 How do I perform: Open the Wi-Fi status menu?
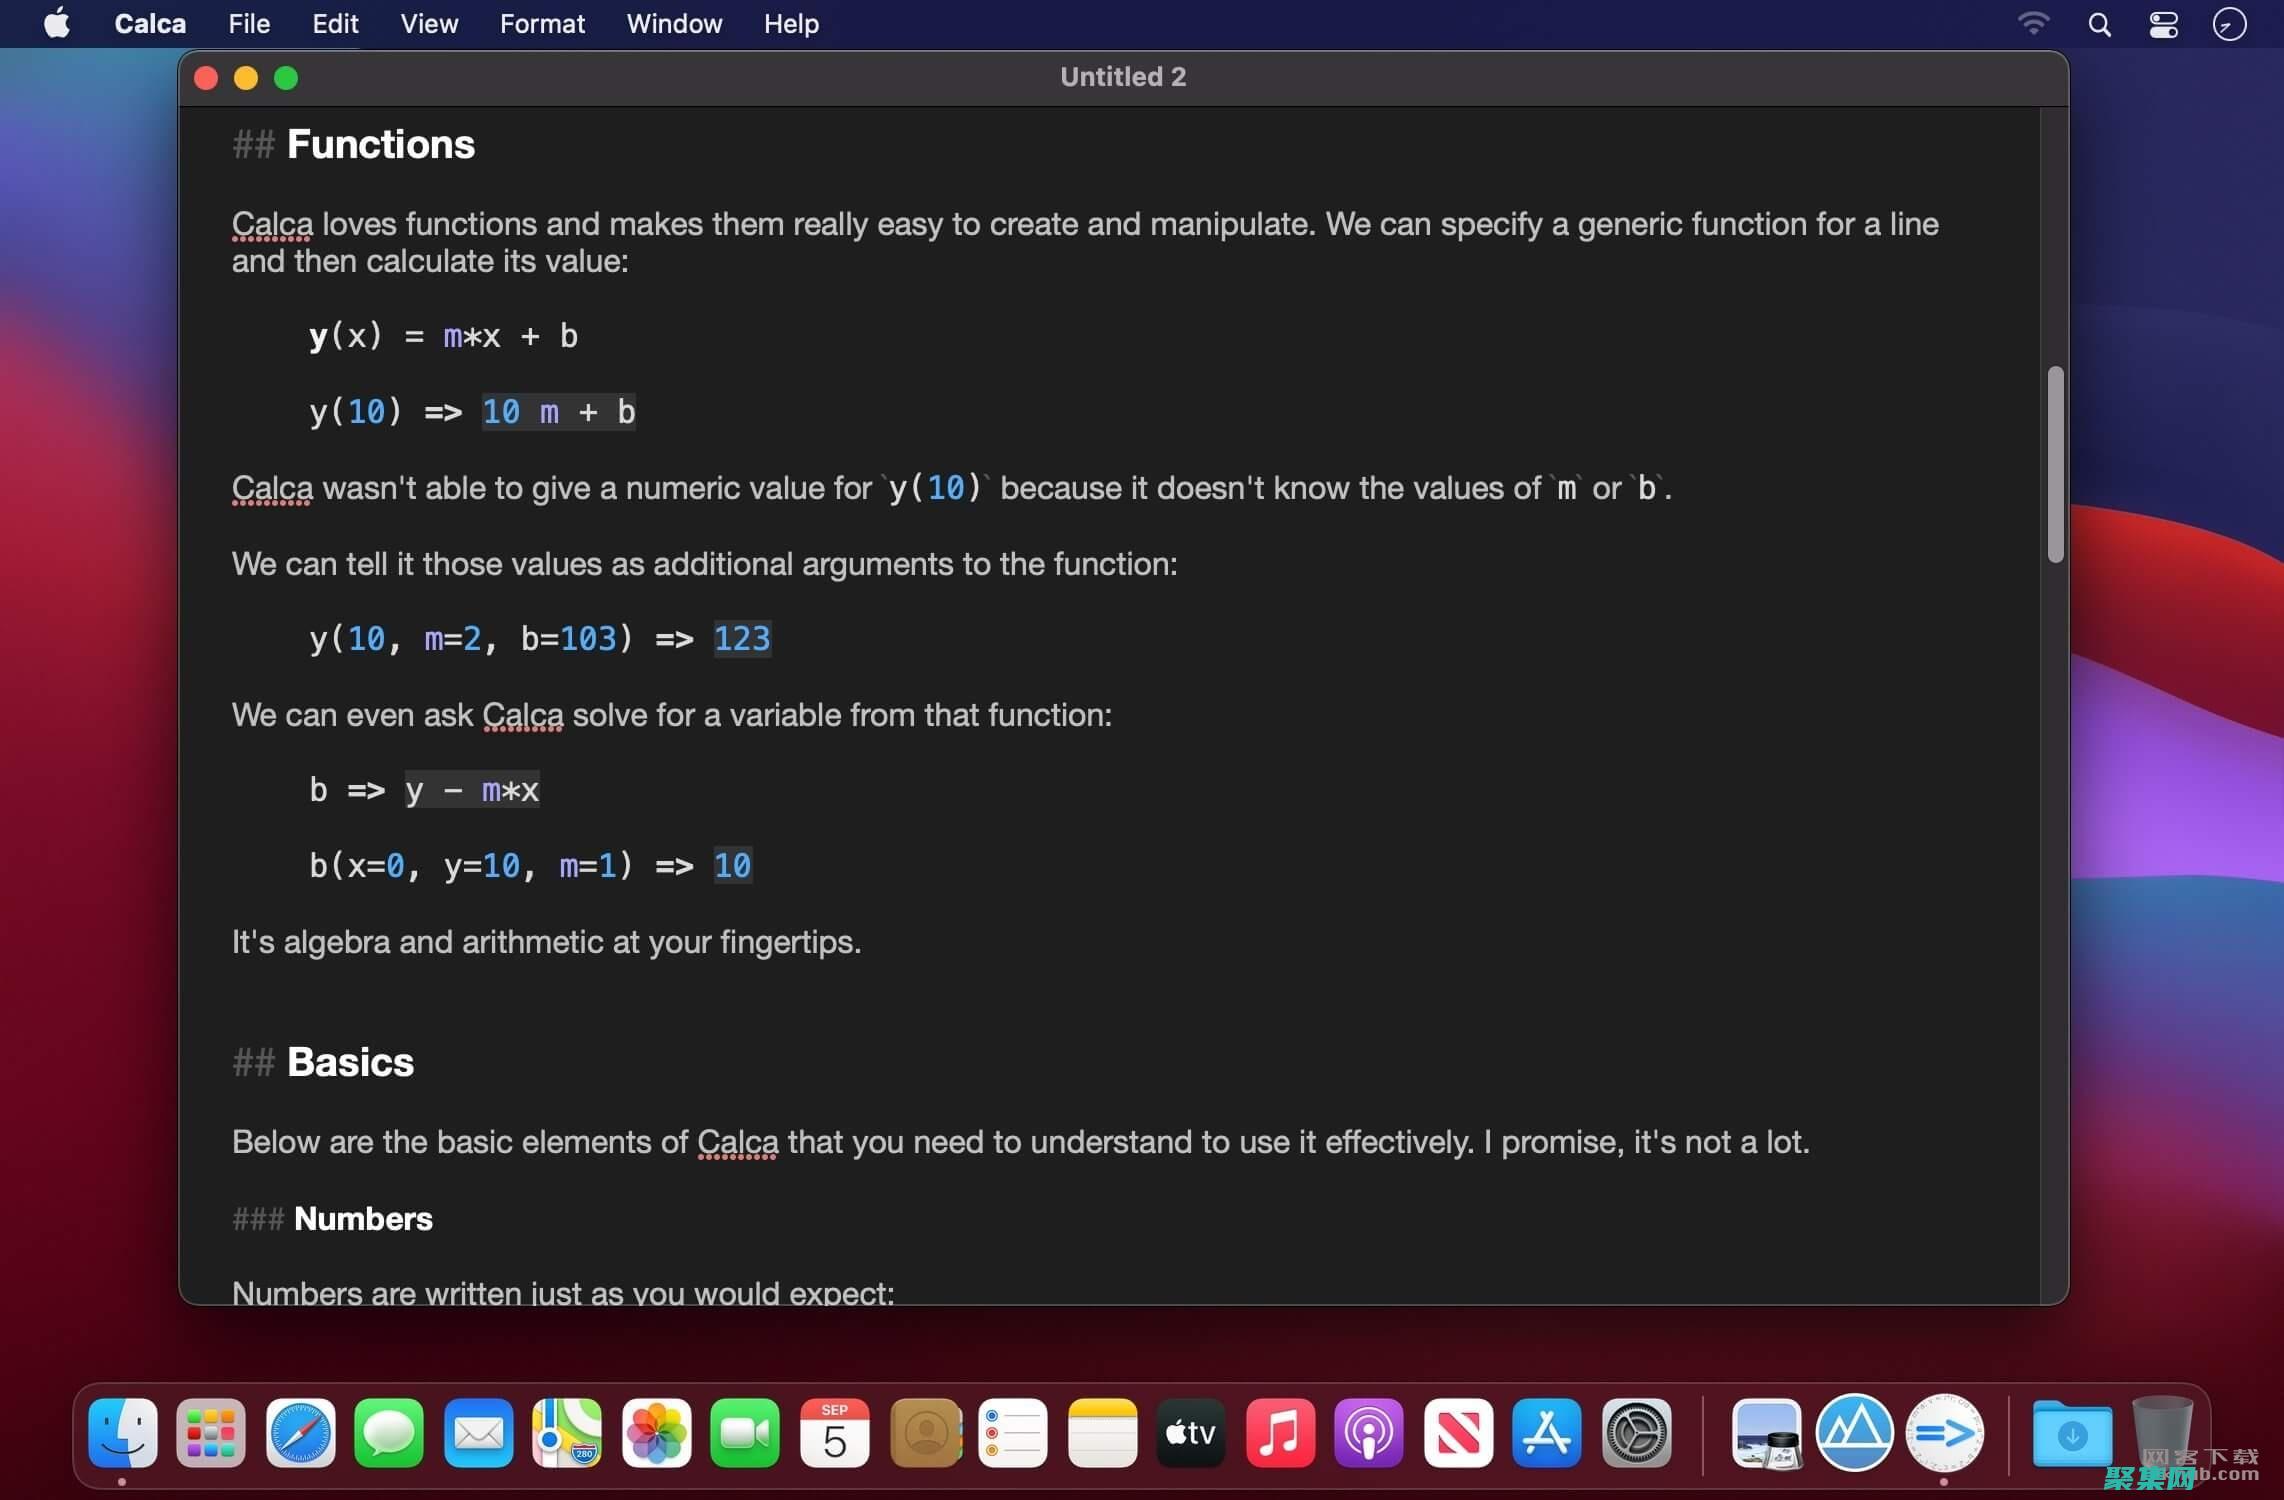tap(2033, 24)
